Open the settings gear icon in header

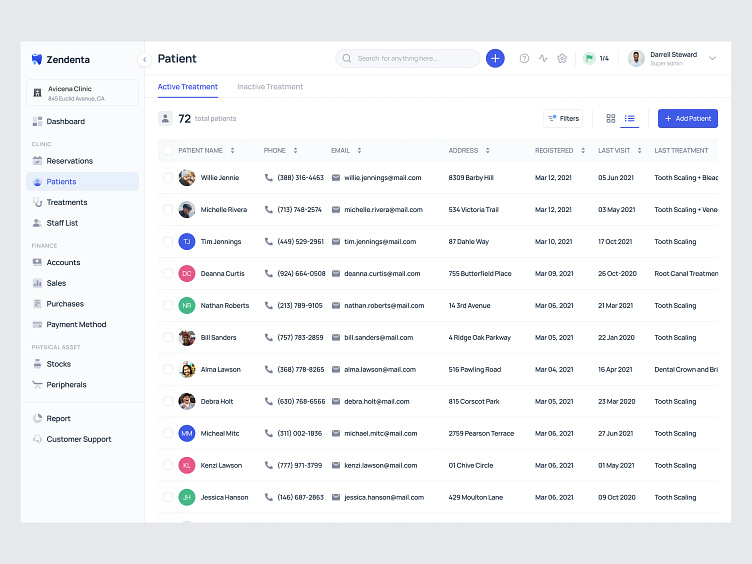[x=562, y=59]
